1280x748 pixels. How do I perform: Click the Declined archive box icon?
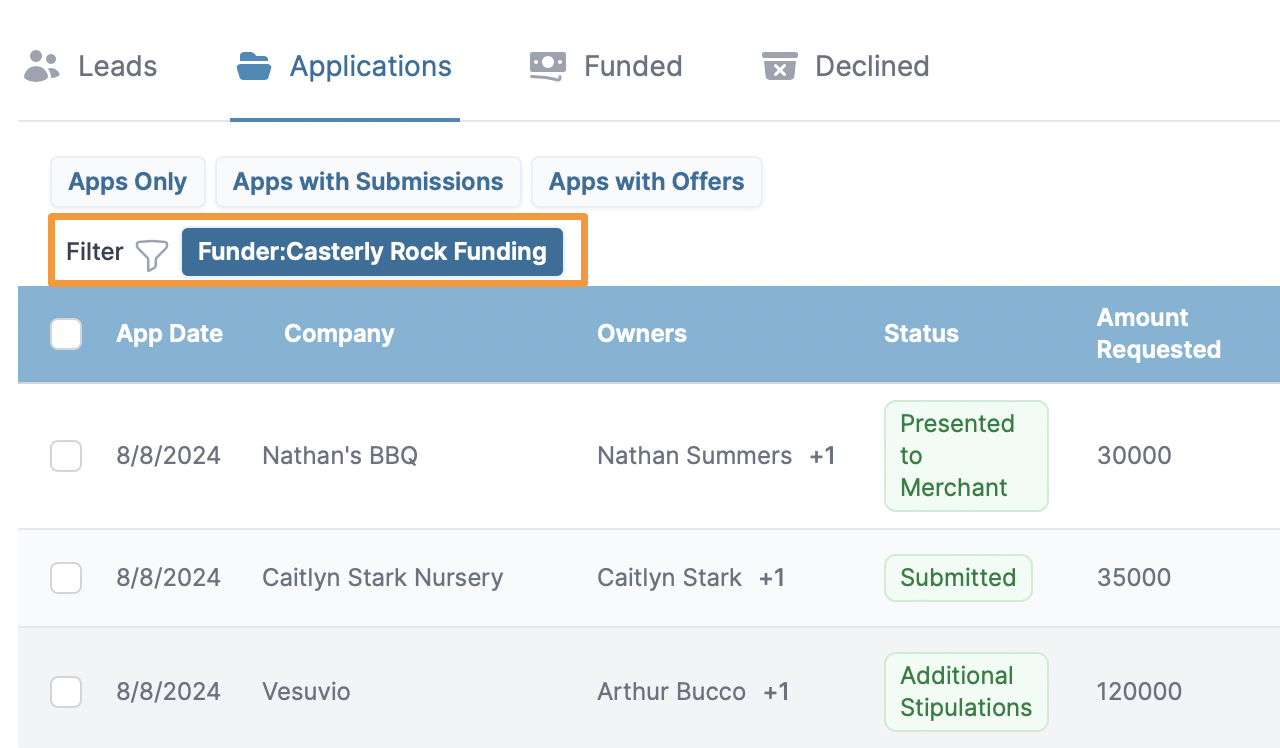(779, 66)
